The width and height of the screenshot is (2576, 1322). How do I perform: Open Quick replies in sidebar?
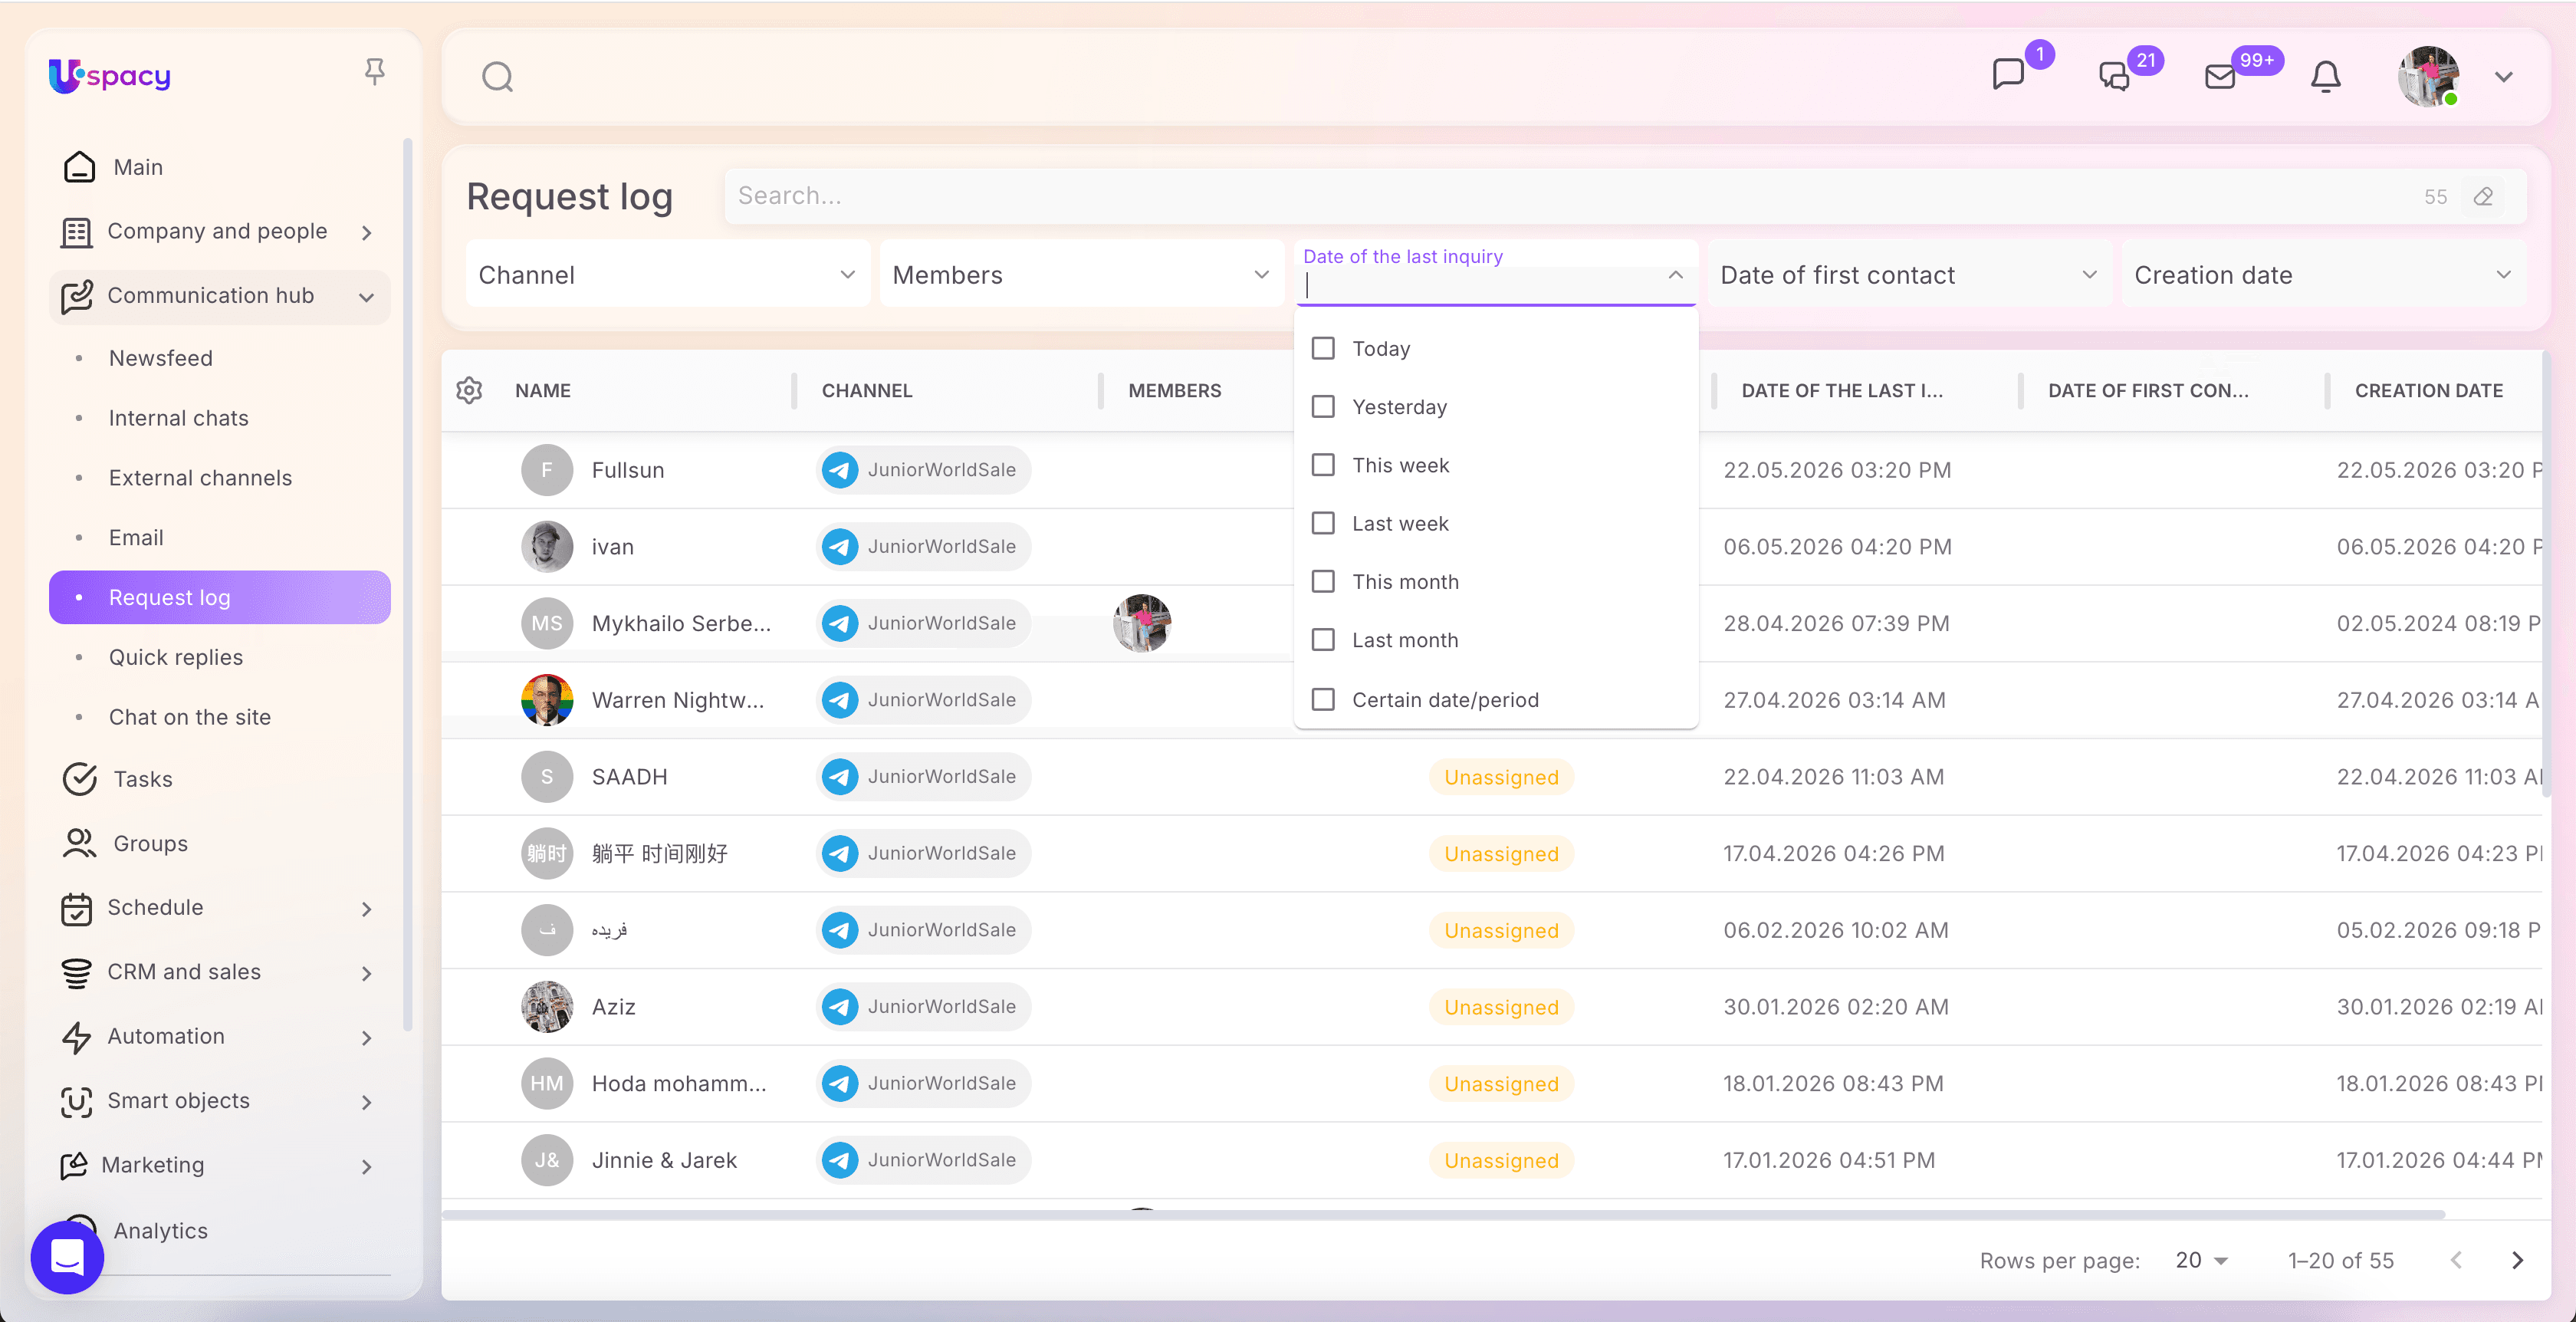tap(176, 657)
